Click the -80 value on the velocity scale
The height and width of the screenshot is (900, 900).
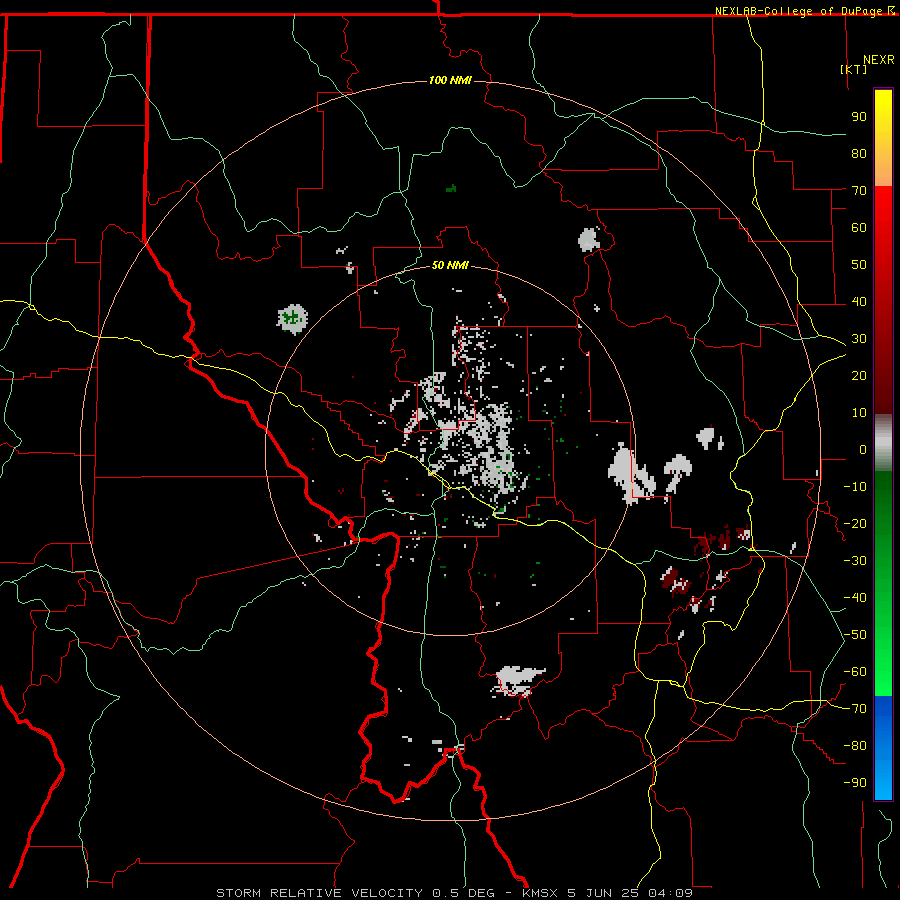(855, 746)
